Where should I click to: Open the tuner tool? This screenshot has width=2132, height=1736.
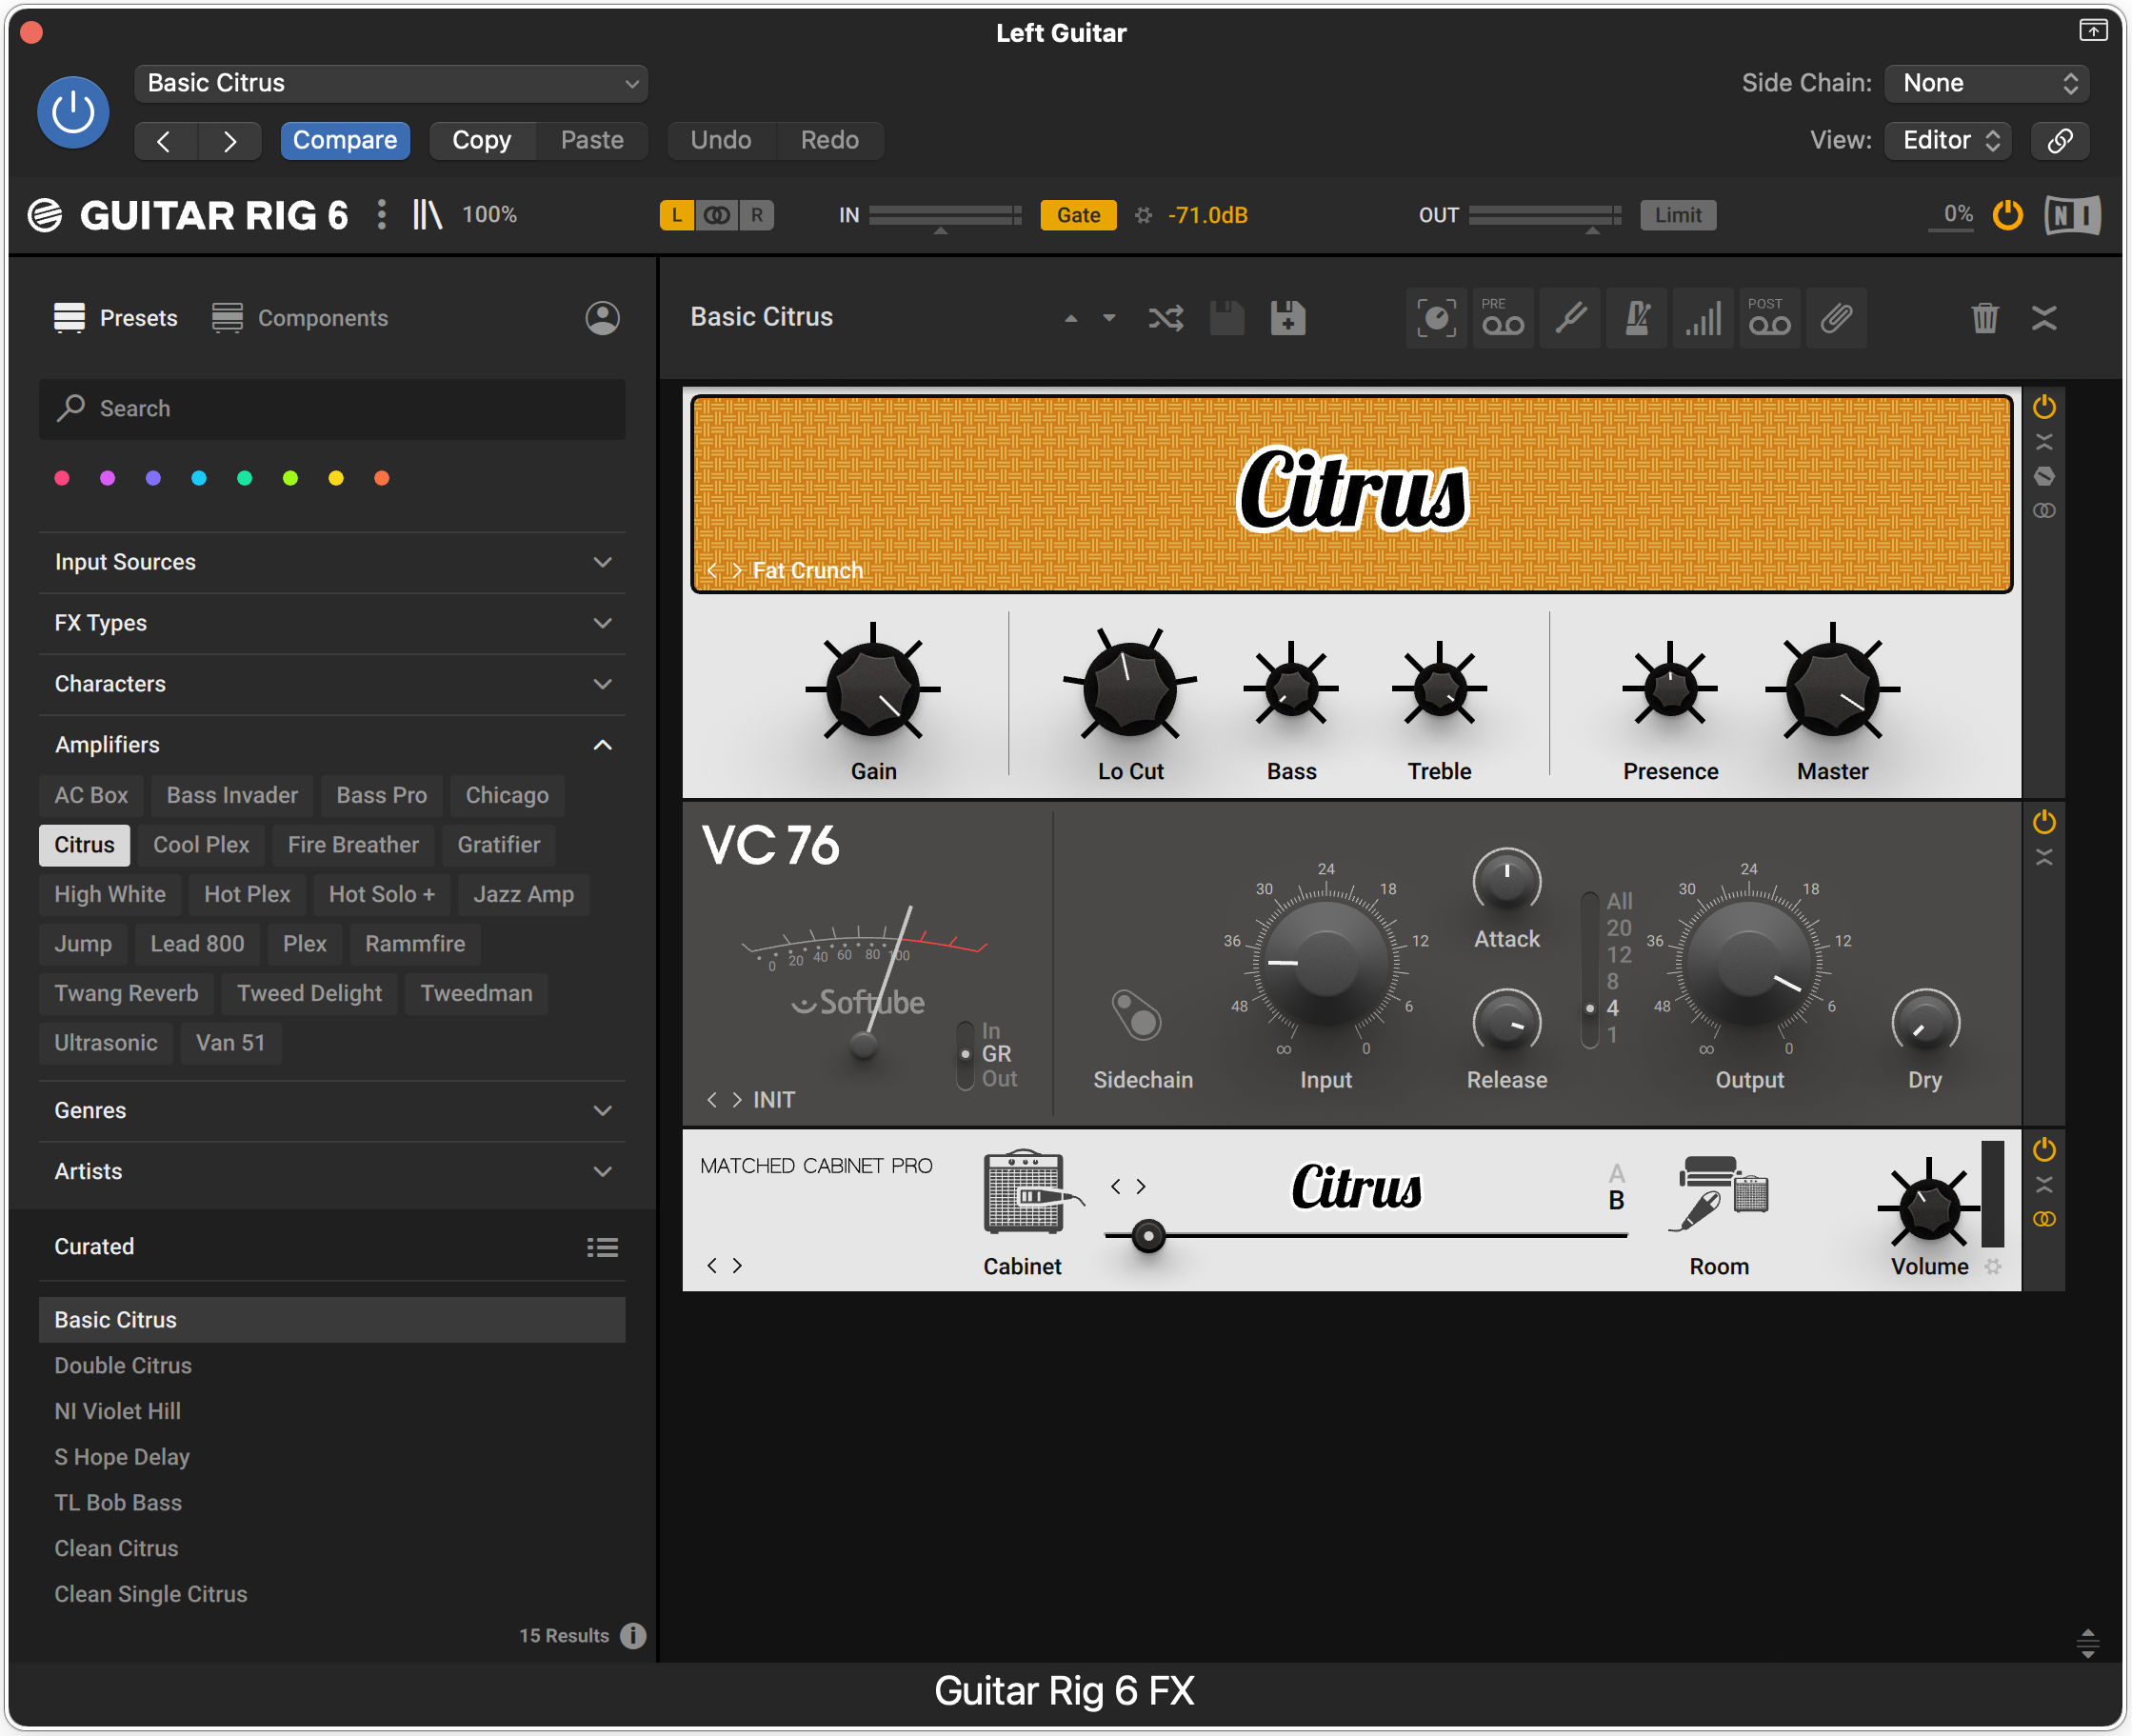click(1569, 318)
